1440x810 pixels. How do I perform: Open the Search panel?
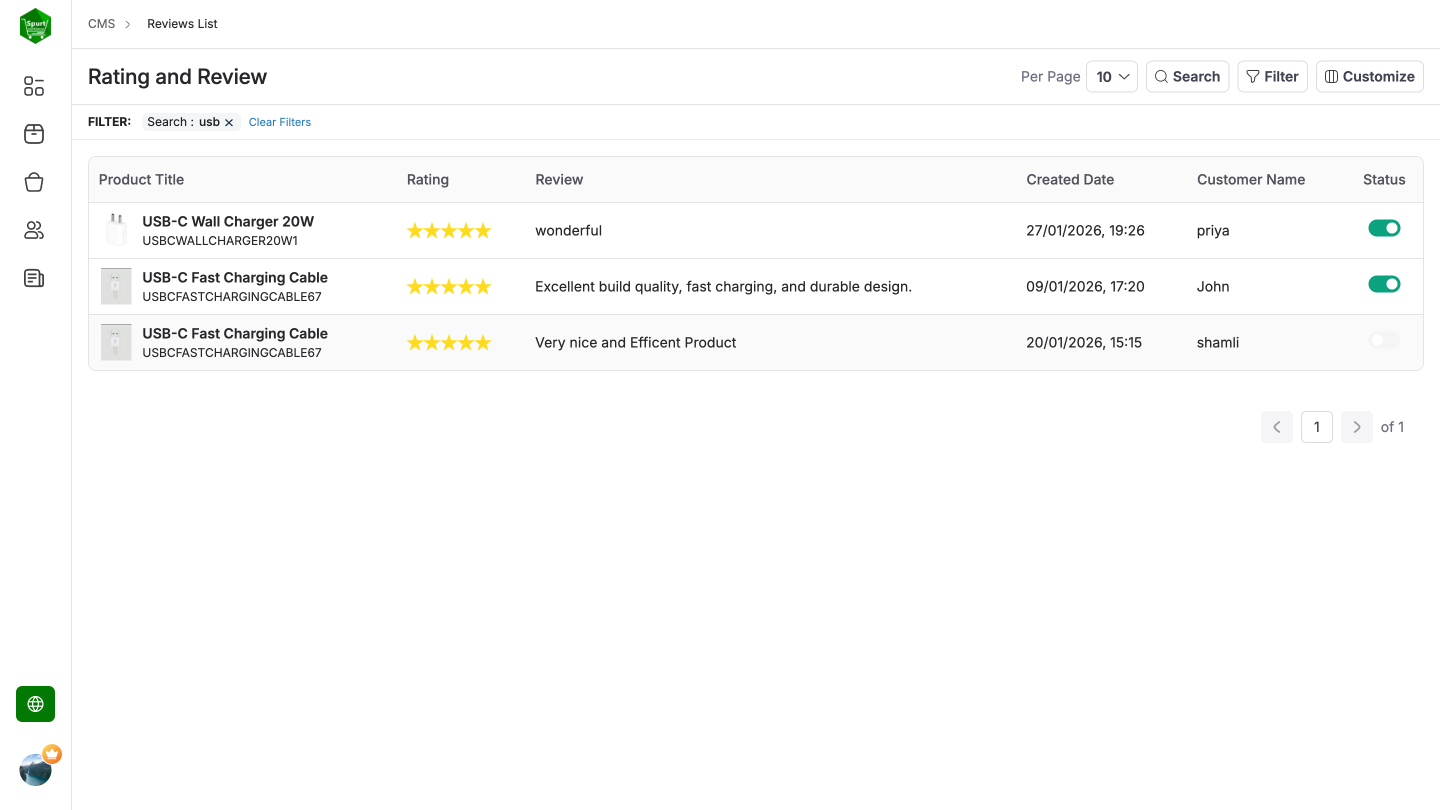(x=1187, y=76)
